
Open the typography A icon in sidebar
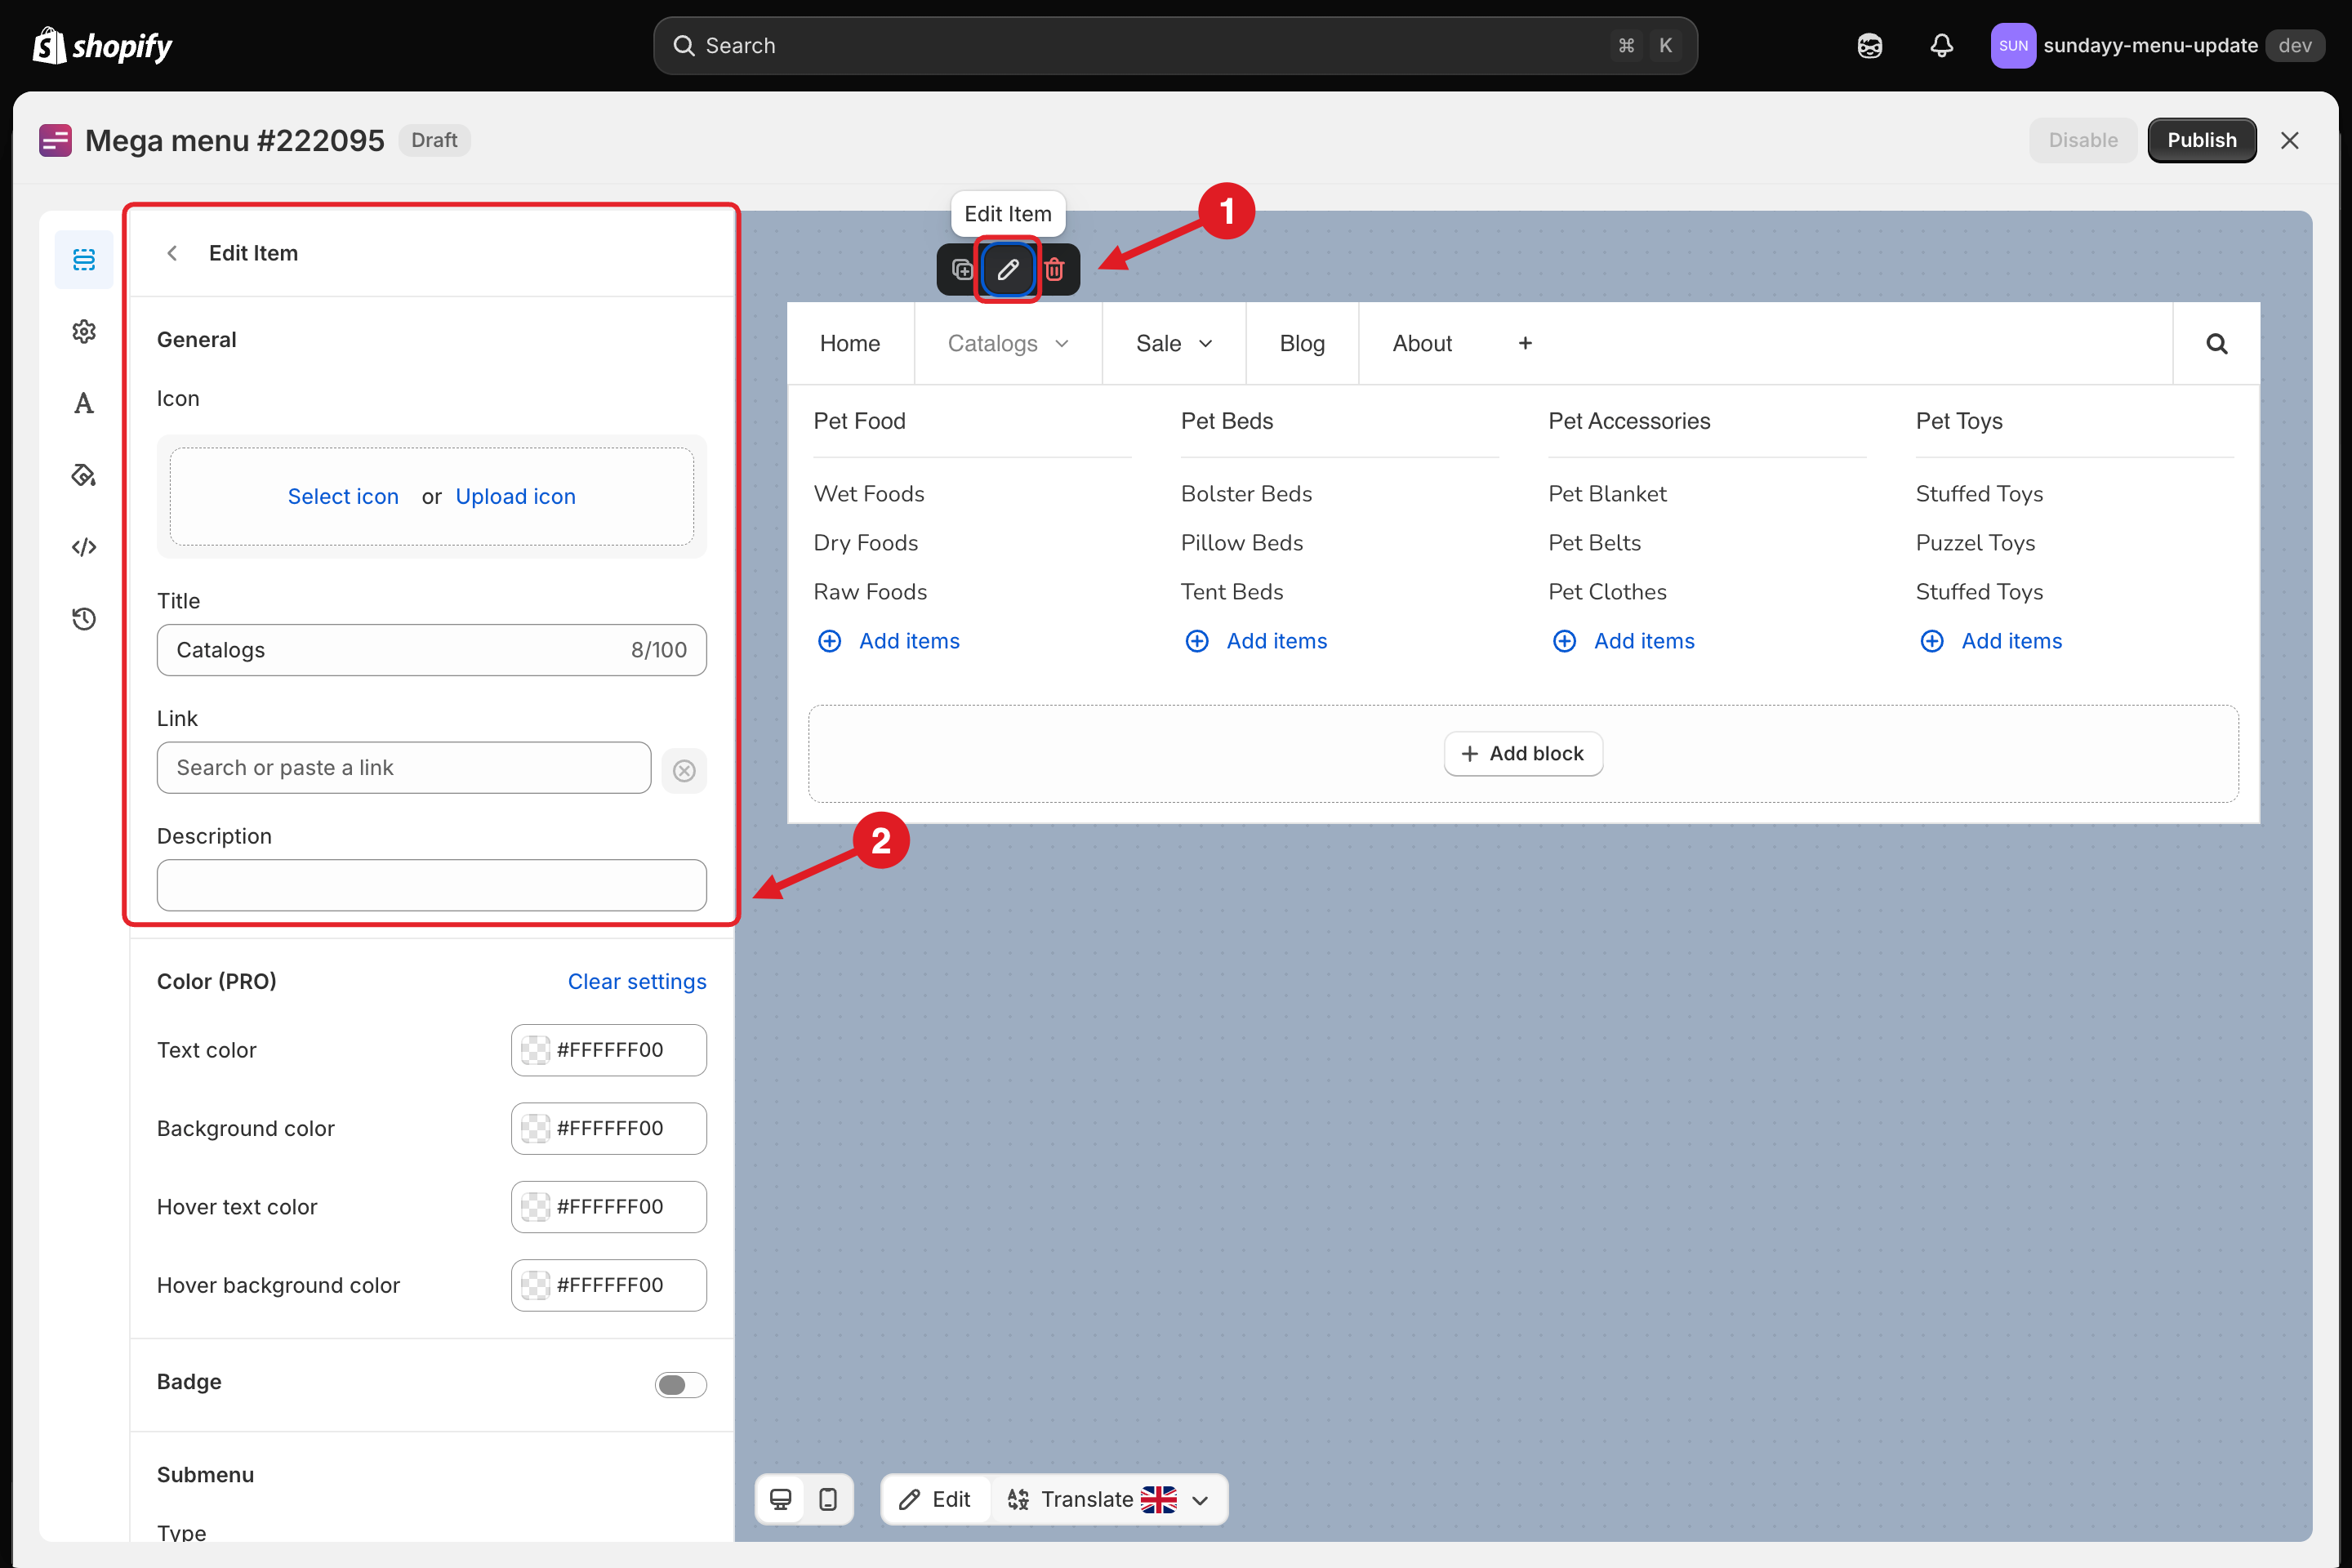(84, 403)
